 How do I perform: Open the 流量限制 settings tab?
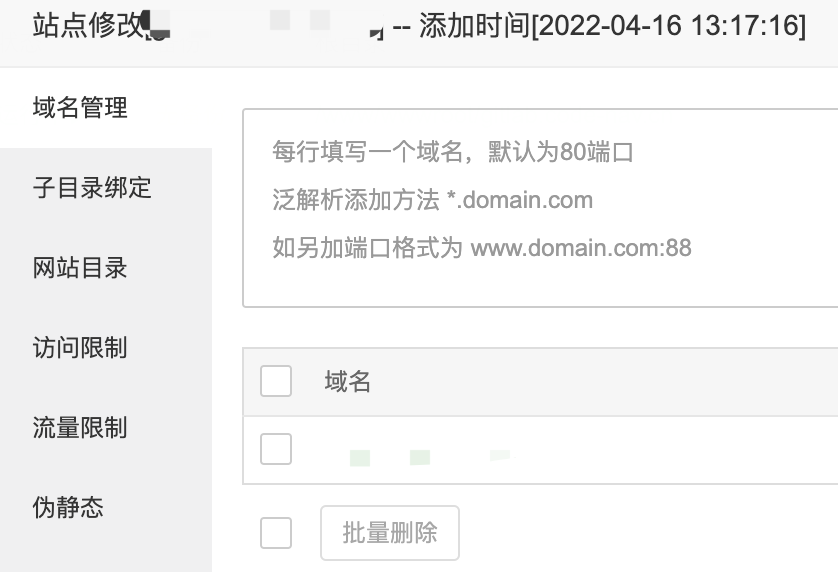point(80,428)
